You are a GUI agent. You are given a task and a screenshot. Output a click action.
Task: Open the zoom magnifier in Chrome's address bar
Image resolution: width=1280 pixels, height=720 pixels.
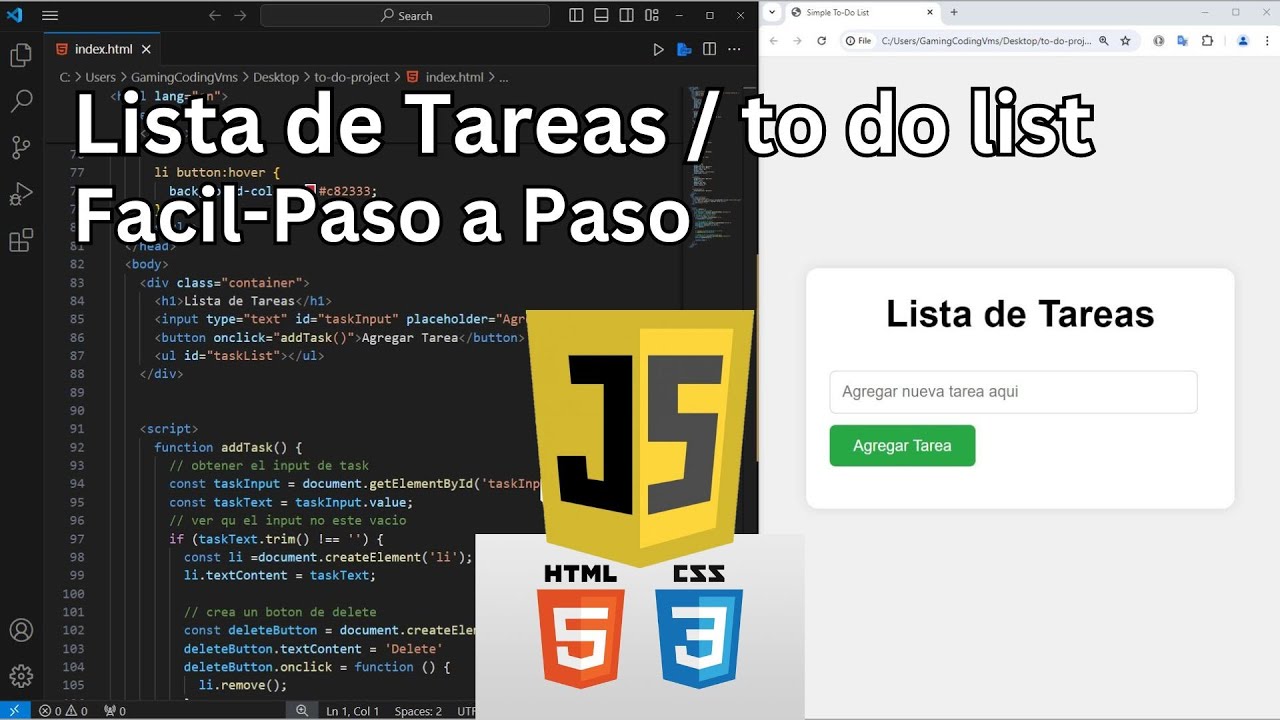(x=1104, y=41)
